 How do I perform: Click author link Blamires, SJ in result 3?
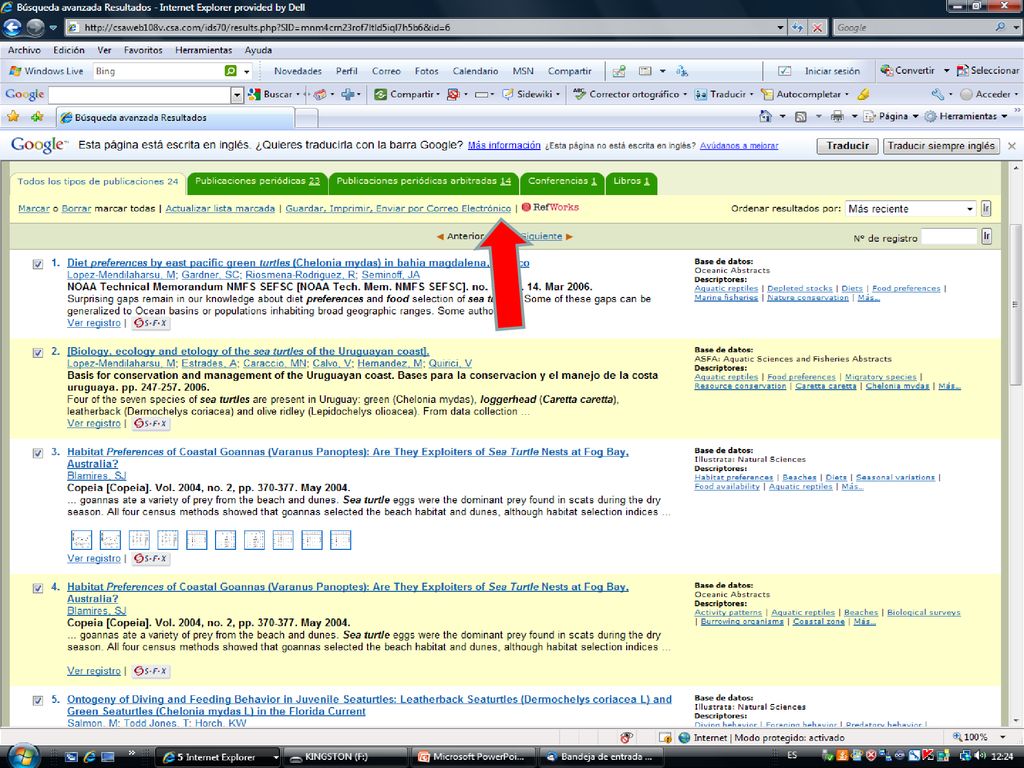[x=97, y=476]
